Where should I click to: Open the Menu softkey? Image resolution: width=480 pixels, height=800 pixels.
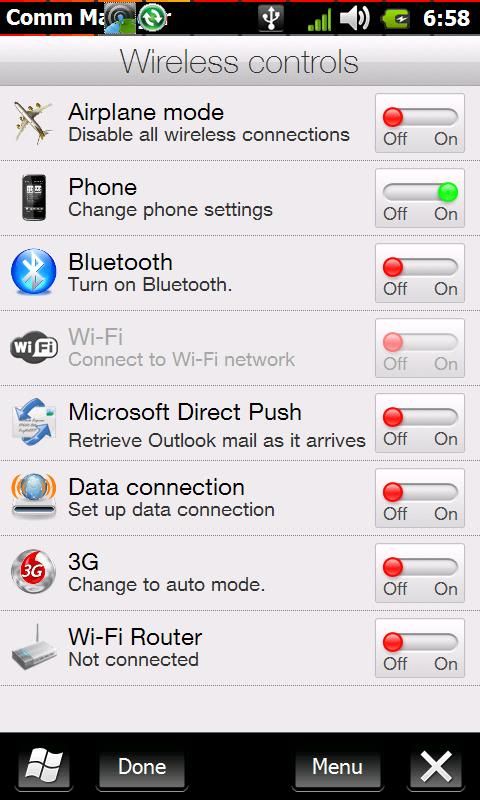338,767
